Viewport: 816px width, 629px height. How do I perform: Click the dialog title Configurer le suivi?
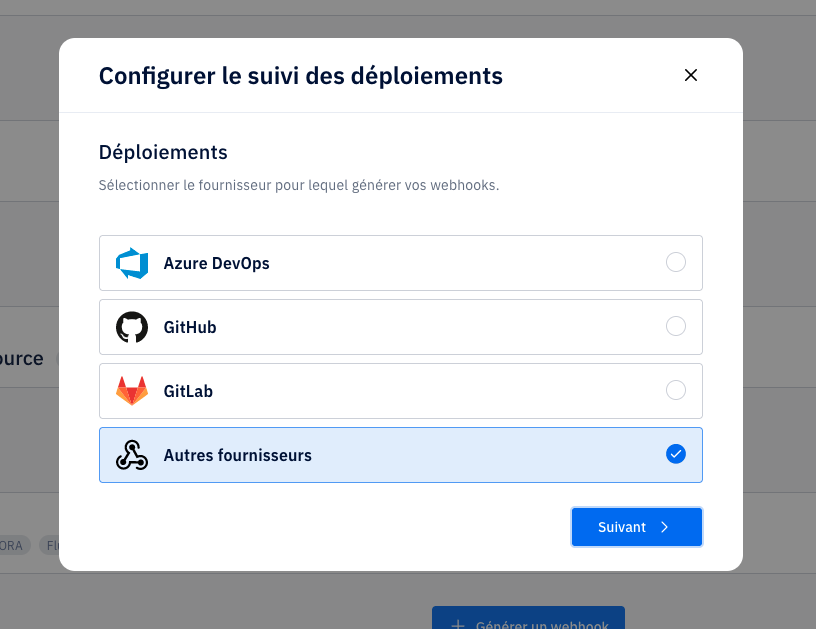coord(301,76)
